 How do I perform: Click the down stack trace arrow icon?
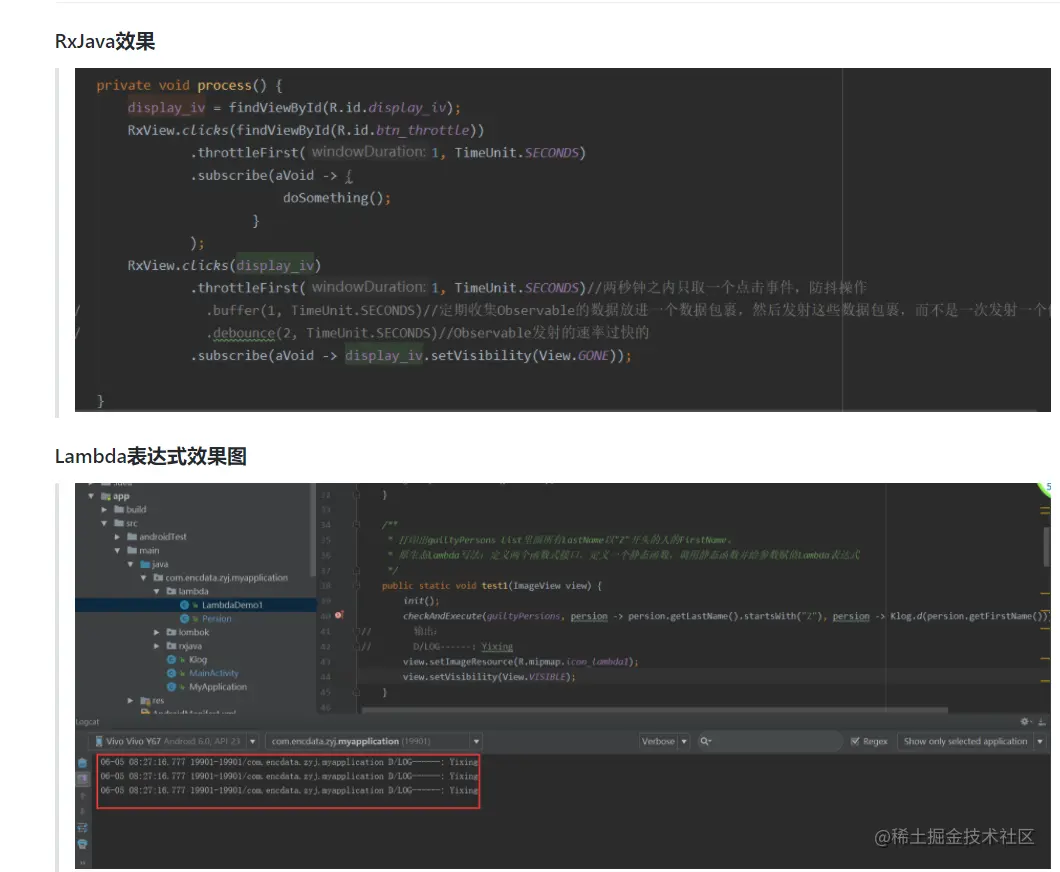tap(82, 811)
